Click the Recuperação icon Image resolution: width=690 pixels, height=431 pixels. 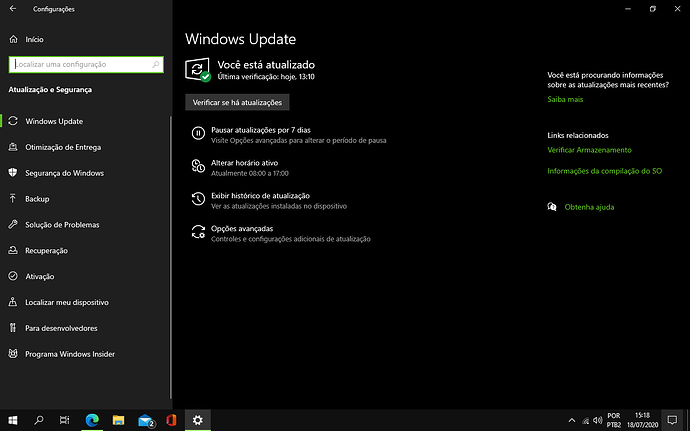tap(13, 250)
